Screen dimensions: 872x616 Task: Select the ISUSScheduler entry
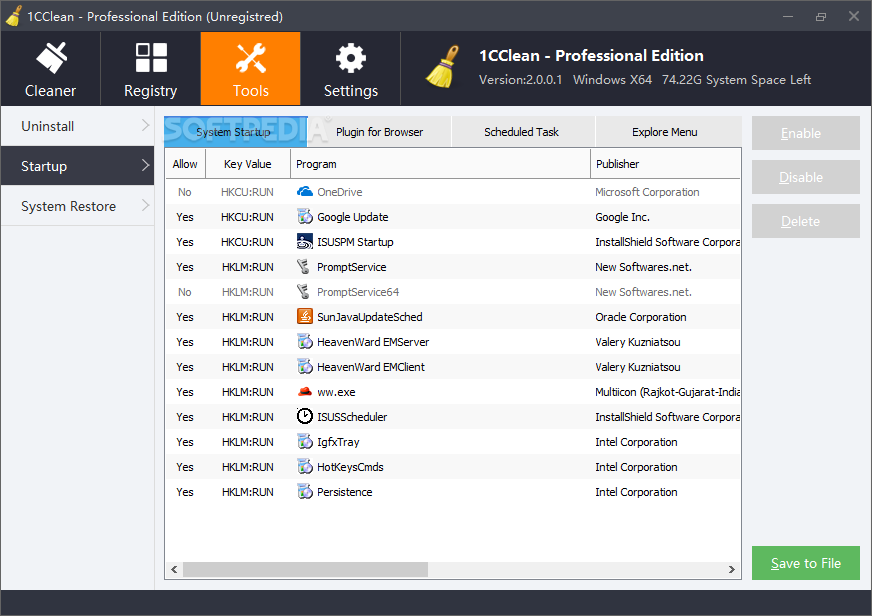click(352, 417)
